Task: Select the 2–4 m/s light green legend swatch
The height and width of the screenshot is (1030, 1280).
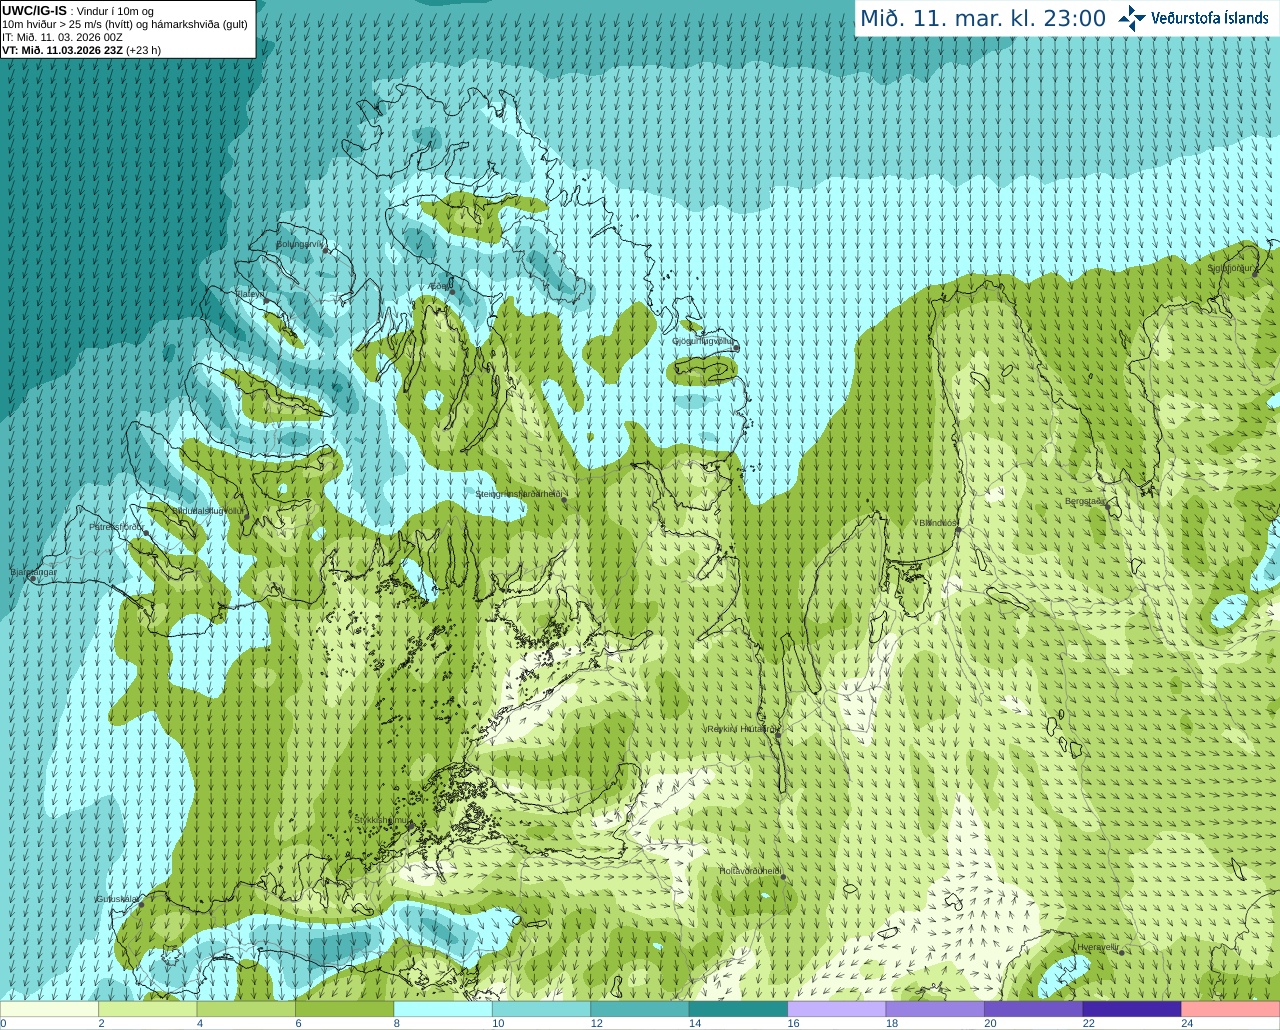Action: [147, 1009]
